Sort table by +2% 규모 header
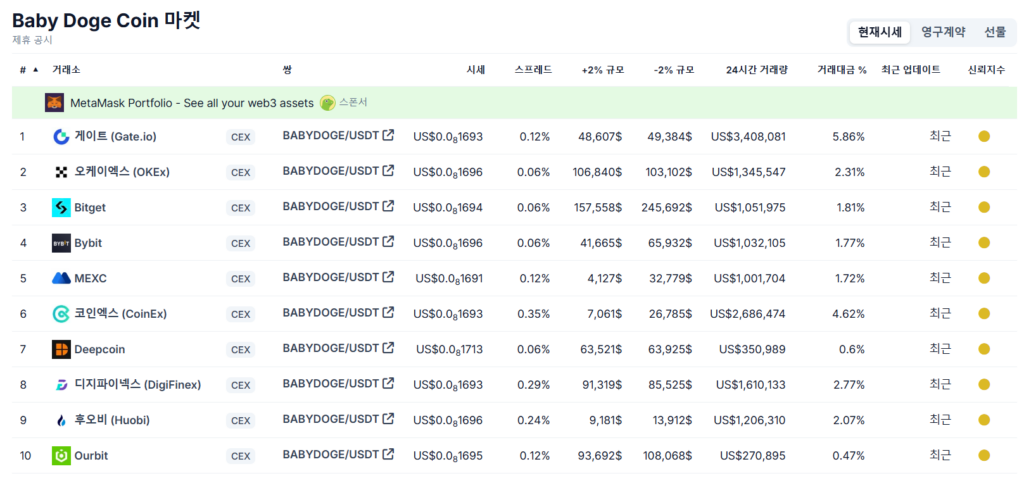1024x483 pixels. (x=603, y=70)
